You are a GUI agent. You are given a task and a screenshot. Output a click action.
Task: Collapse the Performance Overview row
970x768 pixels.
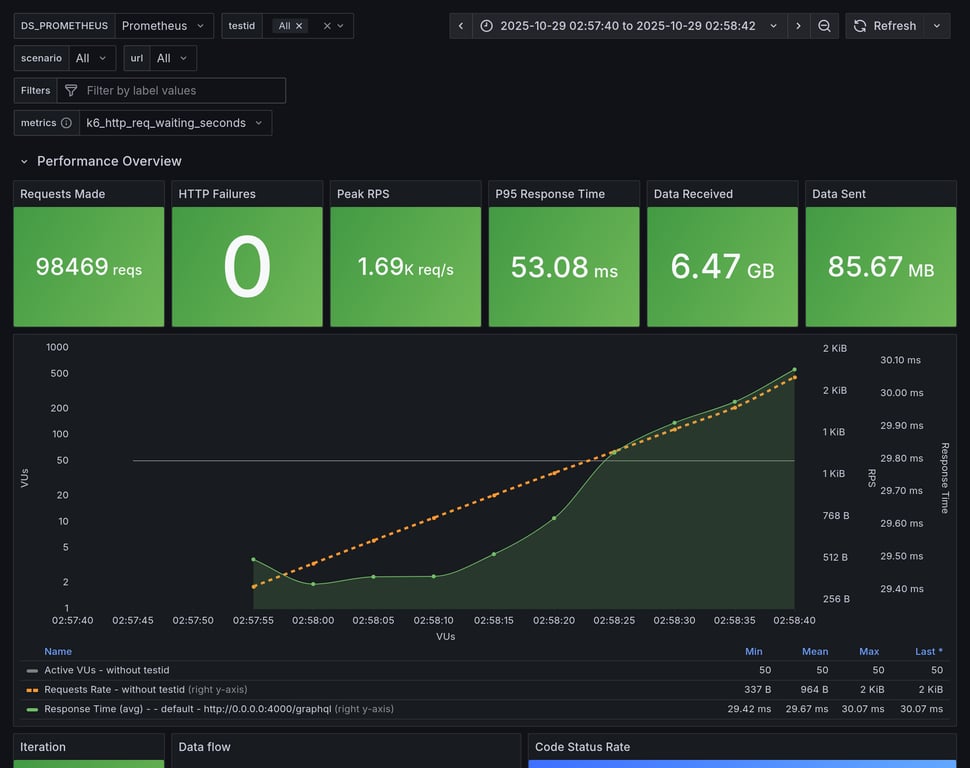[24, 161]
